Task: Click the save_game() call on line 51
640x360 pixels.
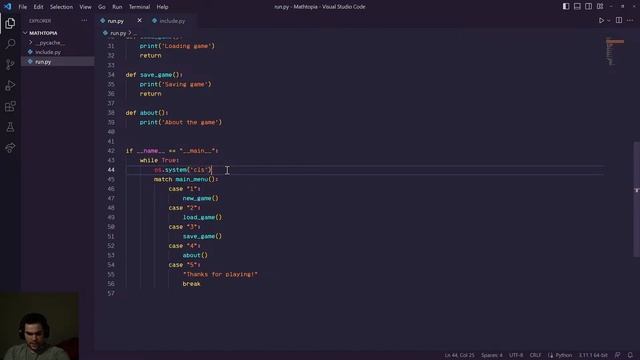Action: (x=202, y=236)
